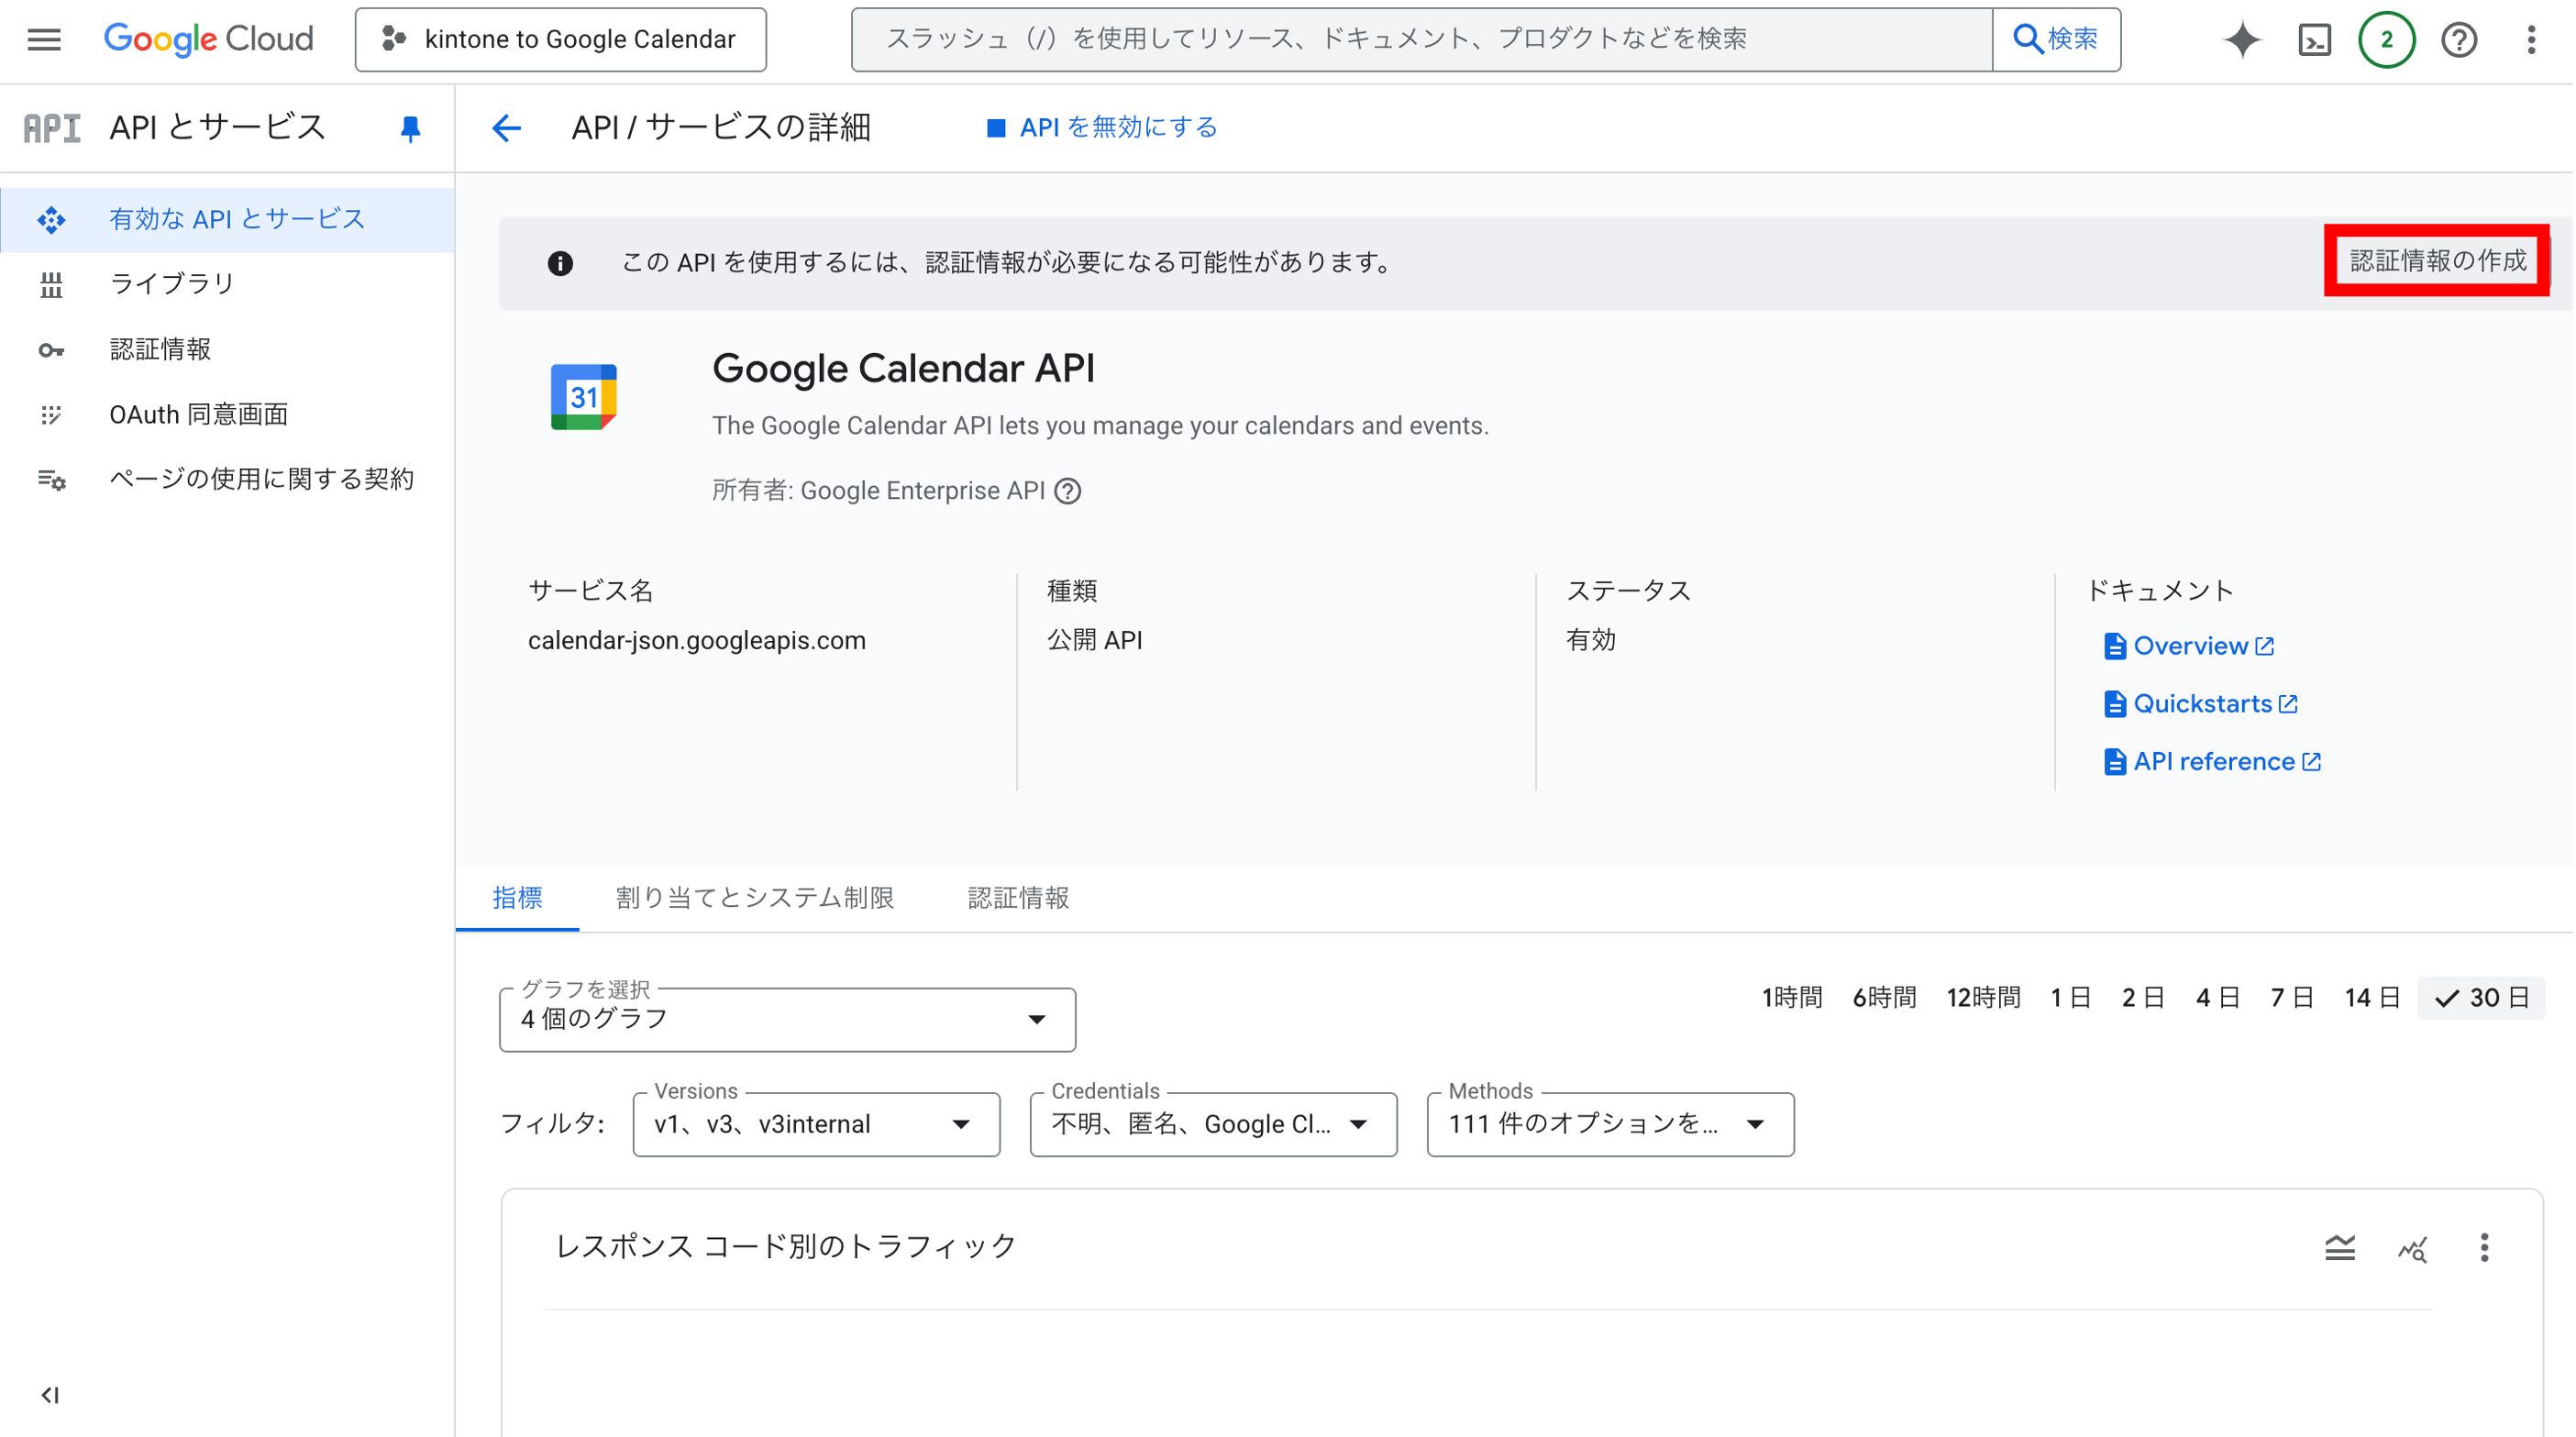
Task: Switch to the 割り当てとシステム制限 tab
Action: coord(755,898)
